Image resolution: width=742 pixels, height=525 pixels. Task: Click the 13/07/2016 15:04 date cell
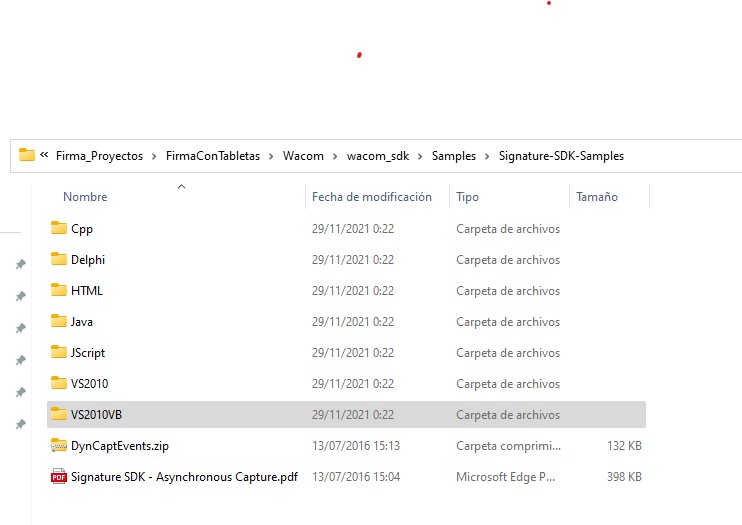point(356,477)
